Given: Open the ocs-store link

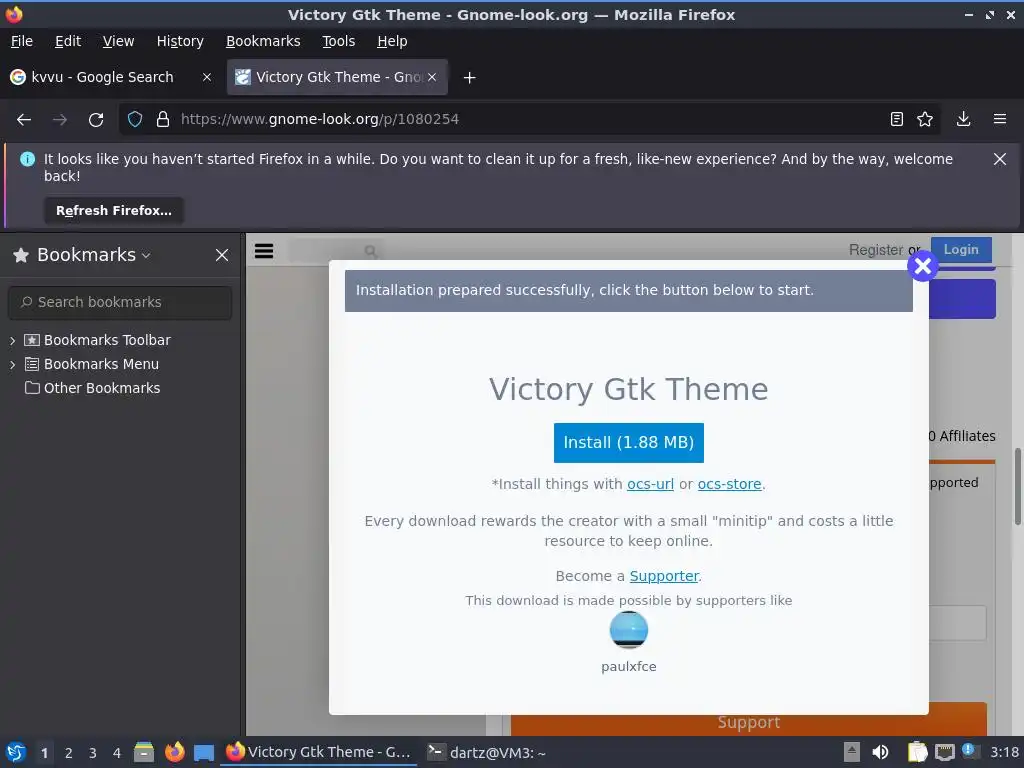Looking at the screenshot, I should point(729,484).
